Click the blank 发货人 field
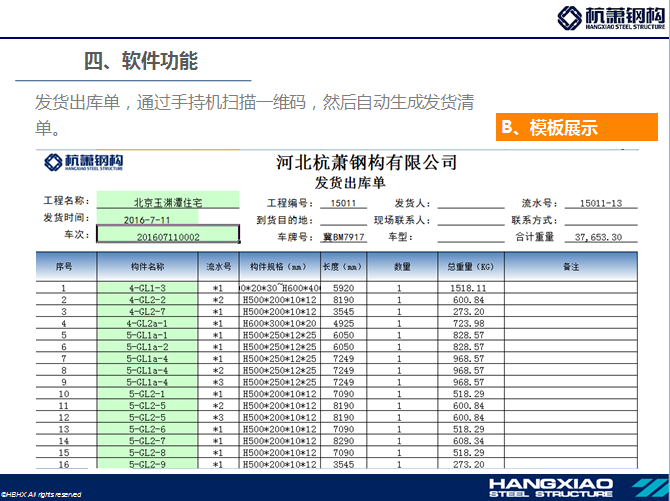The height and width of the screenshot is (501, 670). (471, 203)
